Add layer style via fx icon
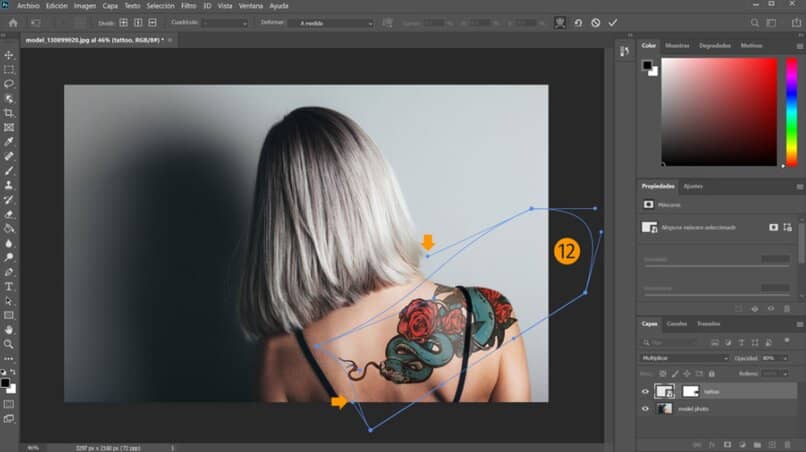This screenshot has height=452, width=806. click(x=712, y=444)
